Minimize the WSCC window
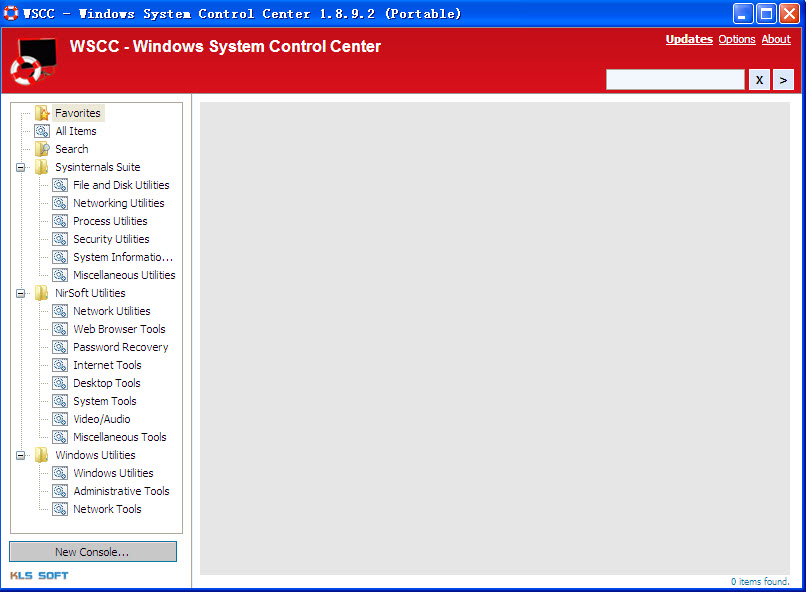806x592 pixels. 743,14
